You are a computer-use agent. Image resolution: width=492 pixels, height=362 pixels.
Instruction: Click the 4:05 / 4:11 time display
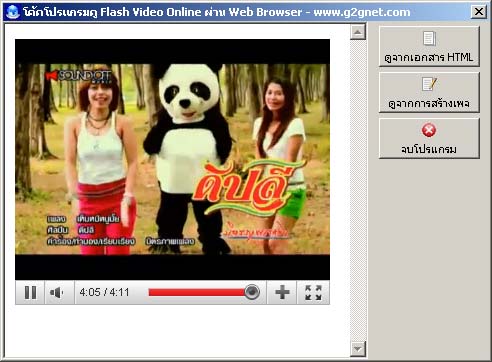point(104,292)
